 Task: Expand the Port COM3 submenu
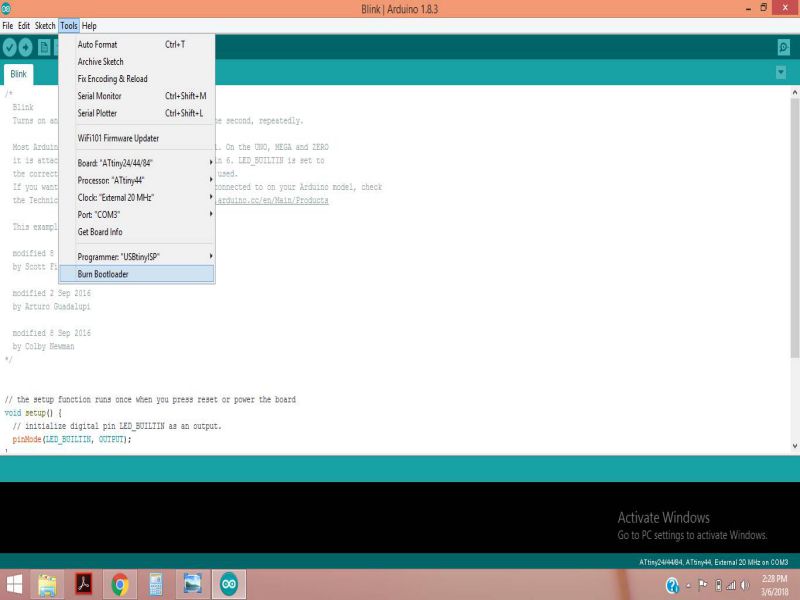(137, 215)
